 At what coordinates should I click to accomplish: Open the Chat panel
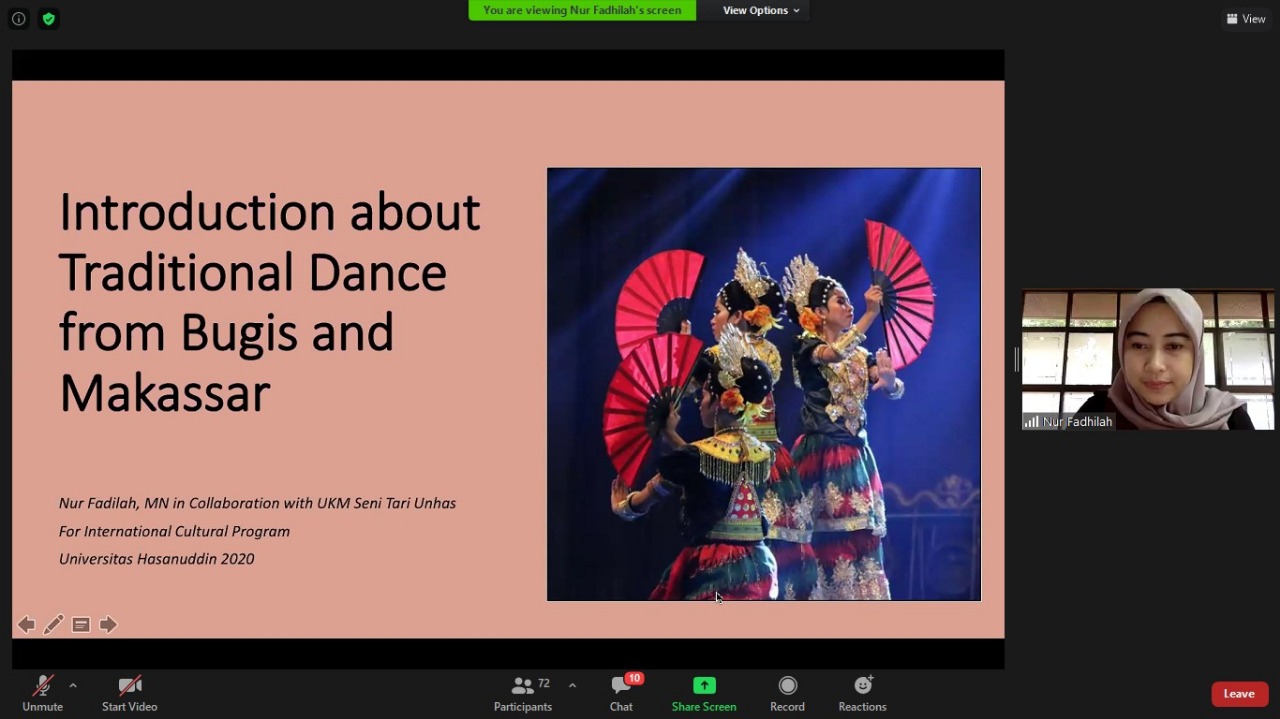621,693
